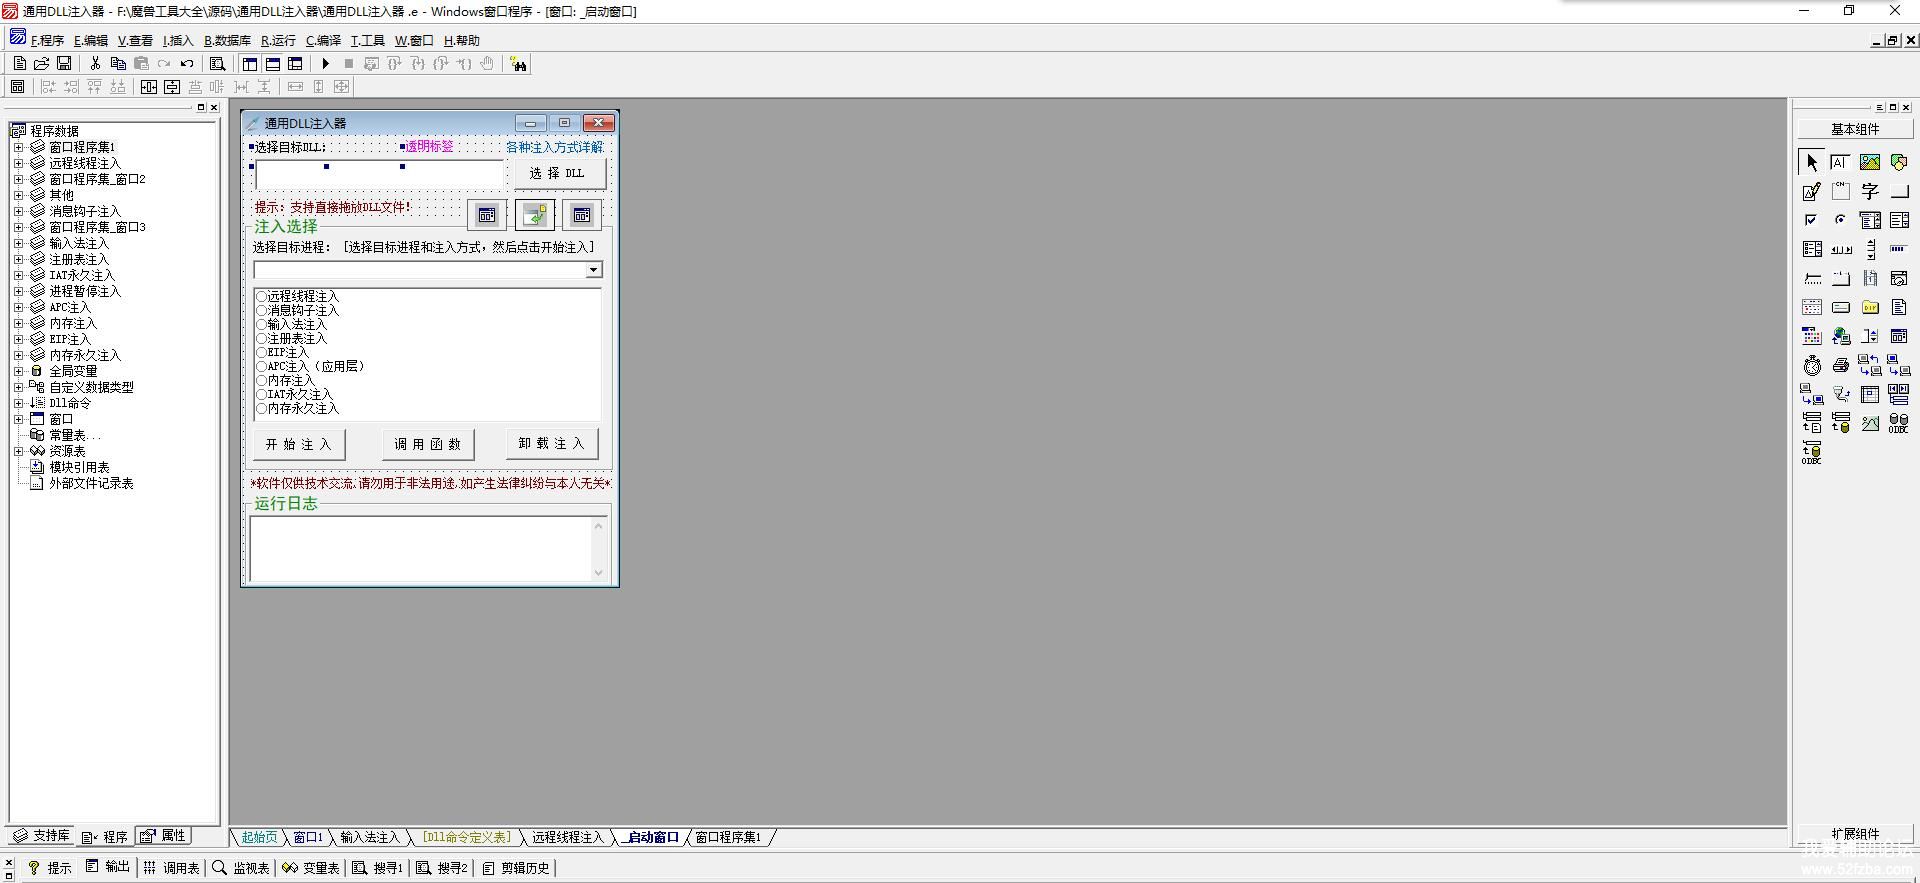The width and height of the screenshot is (1920, 883).
Task: Pick the Progress bar component icon
Action: pyautogui.click(x=1899, y=249)
